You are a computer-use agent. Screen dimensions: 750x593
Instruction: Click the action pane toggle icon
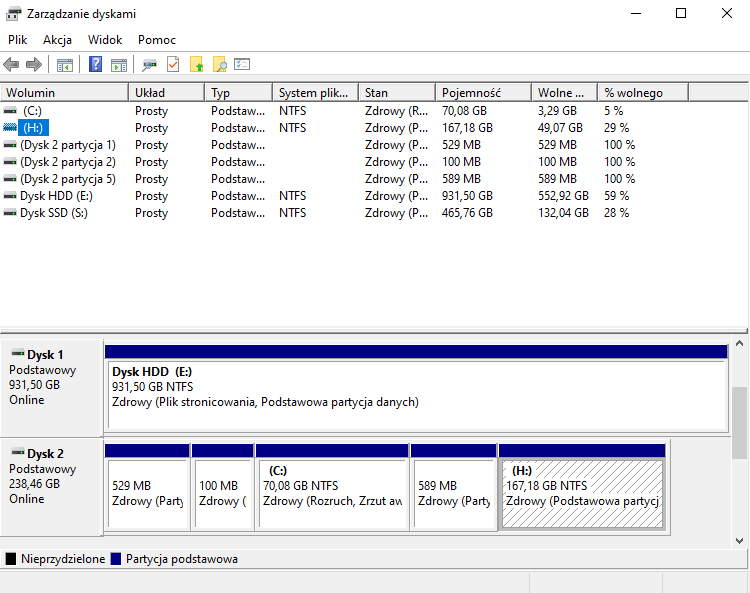pyautogui.click(x=119, y=65)
